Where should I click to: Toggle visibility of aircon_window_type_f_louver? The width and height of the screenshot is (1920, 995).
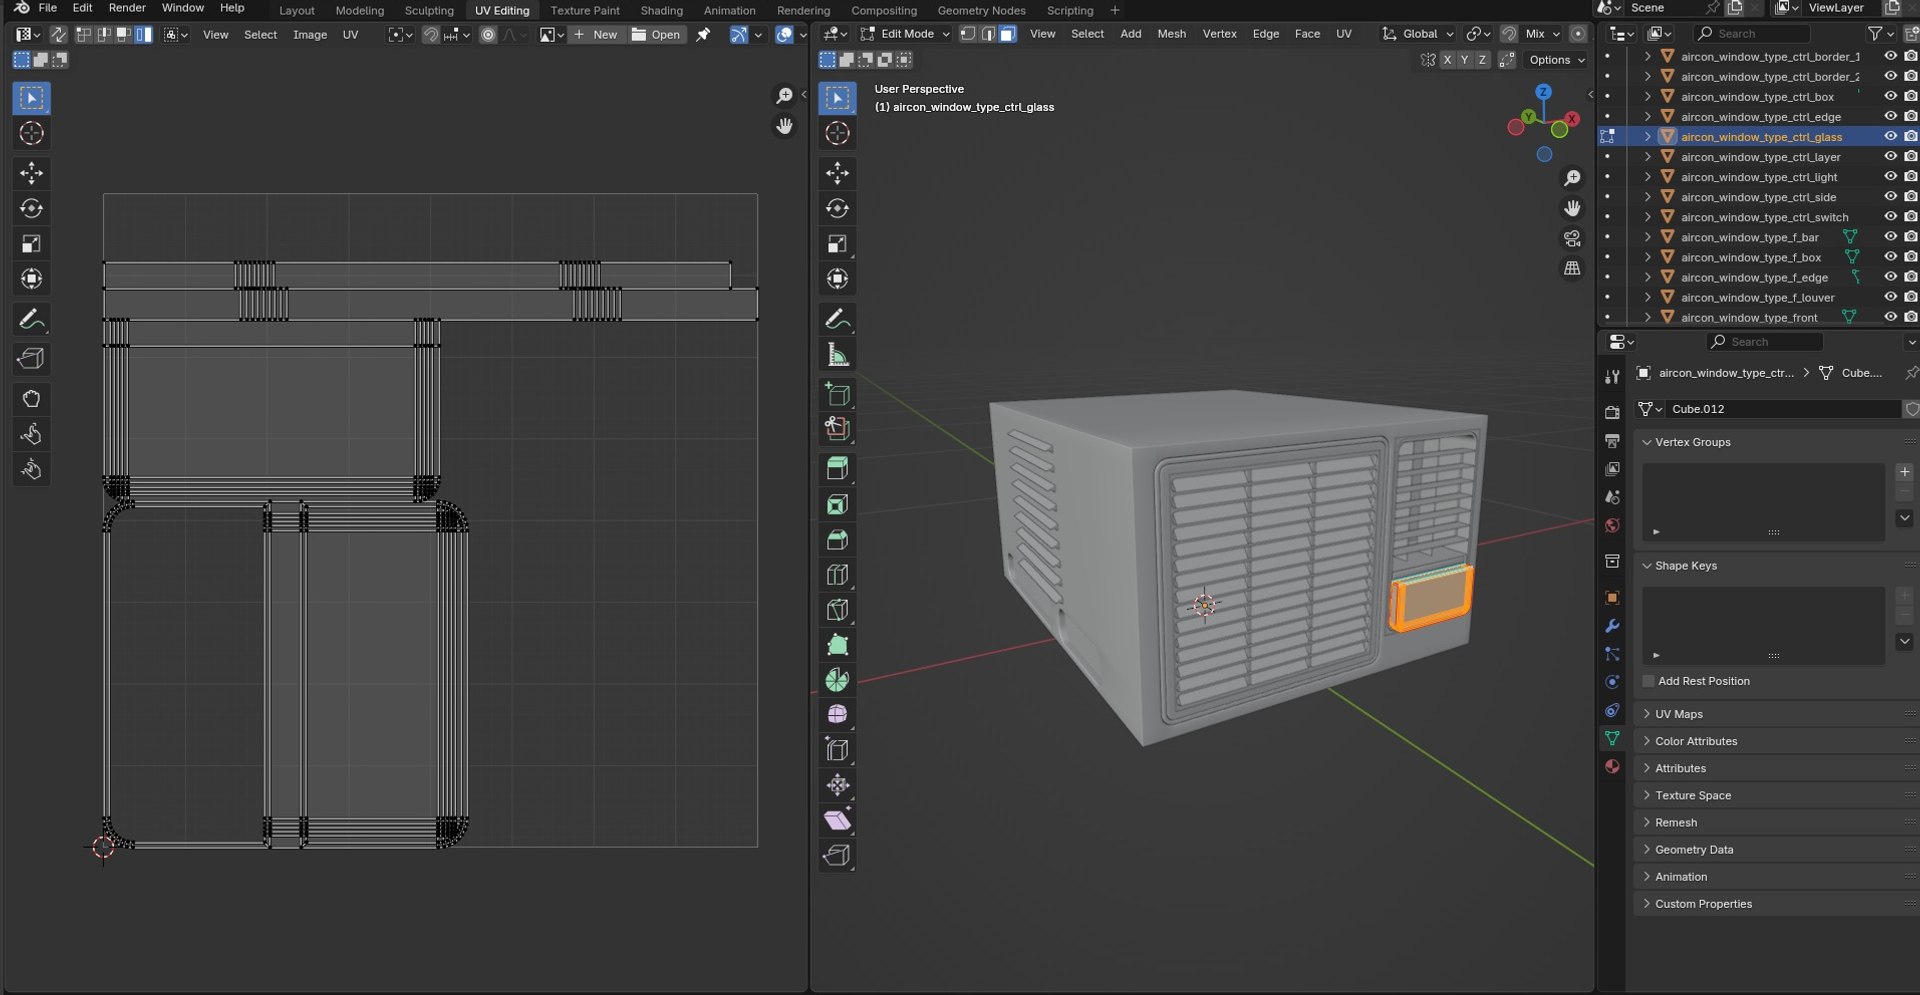coord(1890,297)
